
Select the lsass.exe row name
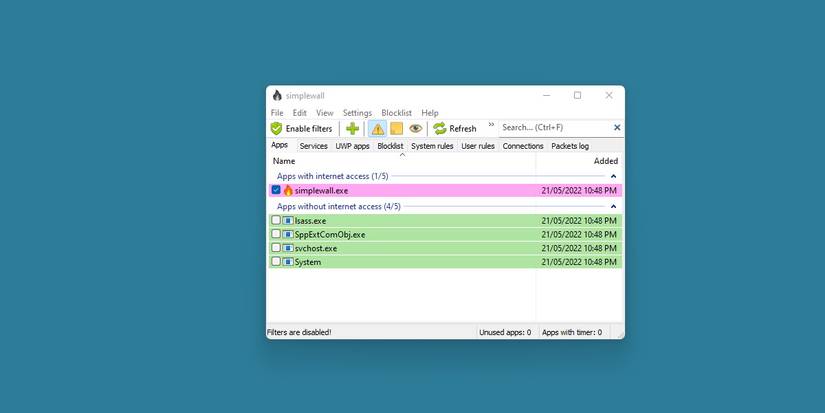(310, 221)
